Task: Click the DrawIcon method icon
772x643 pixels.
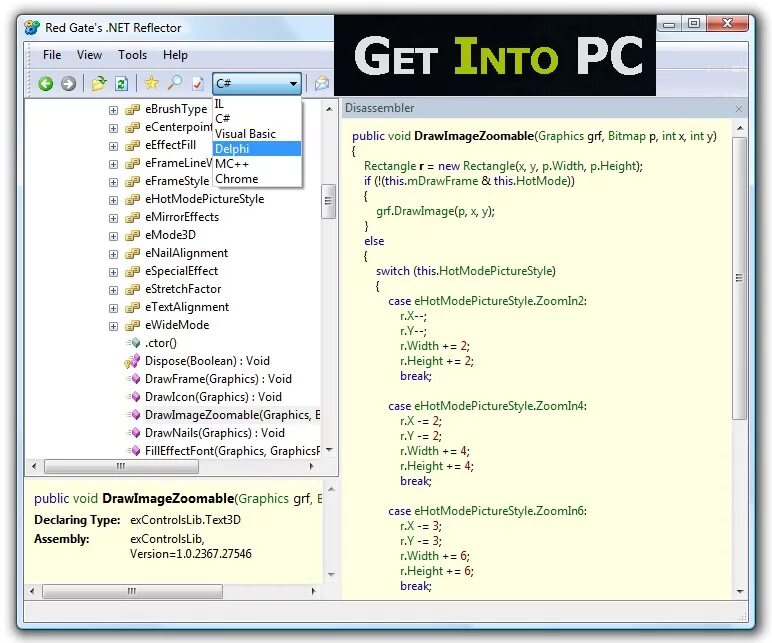Action: [x=134, y=397]
